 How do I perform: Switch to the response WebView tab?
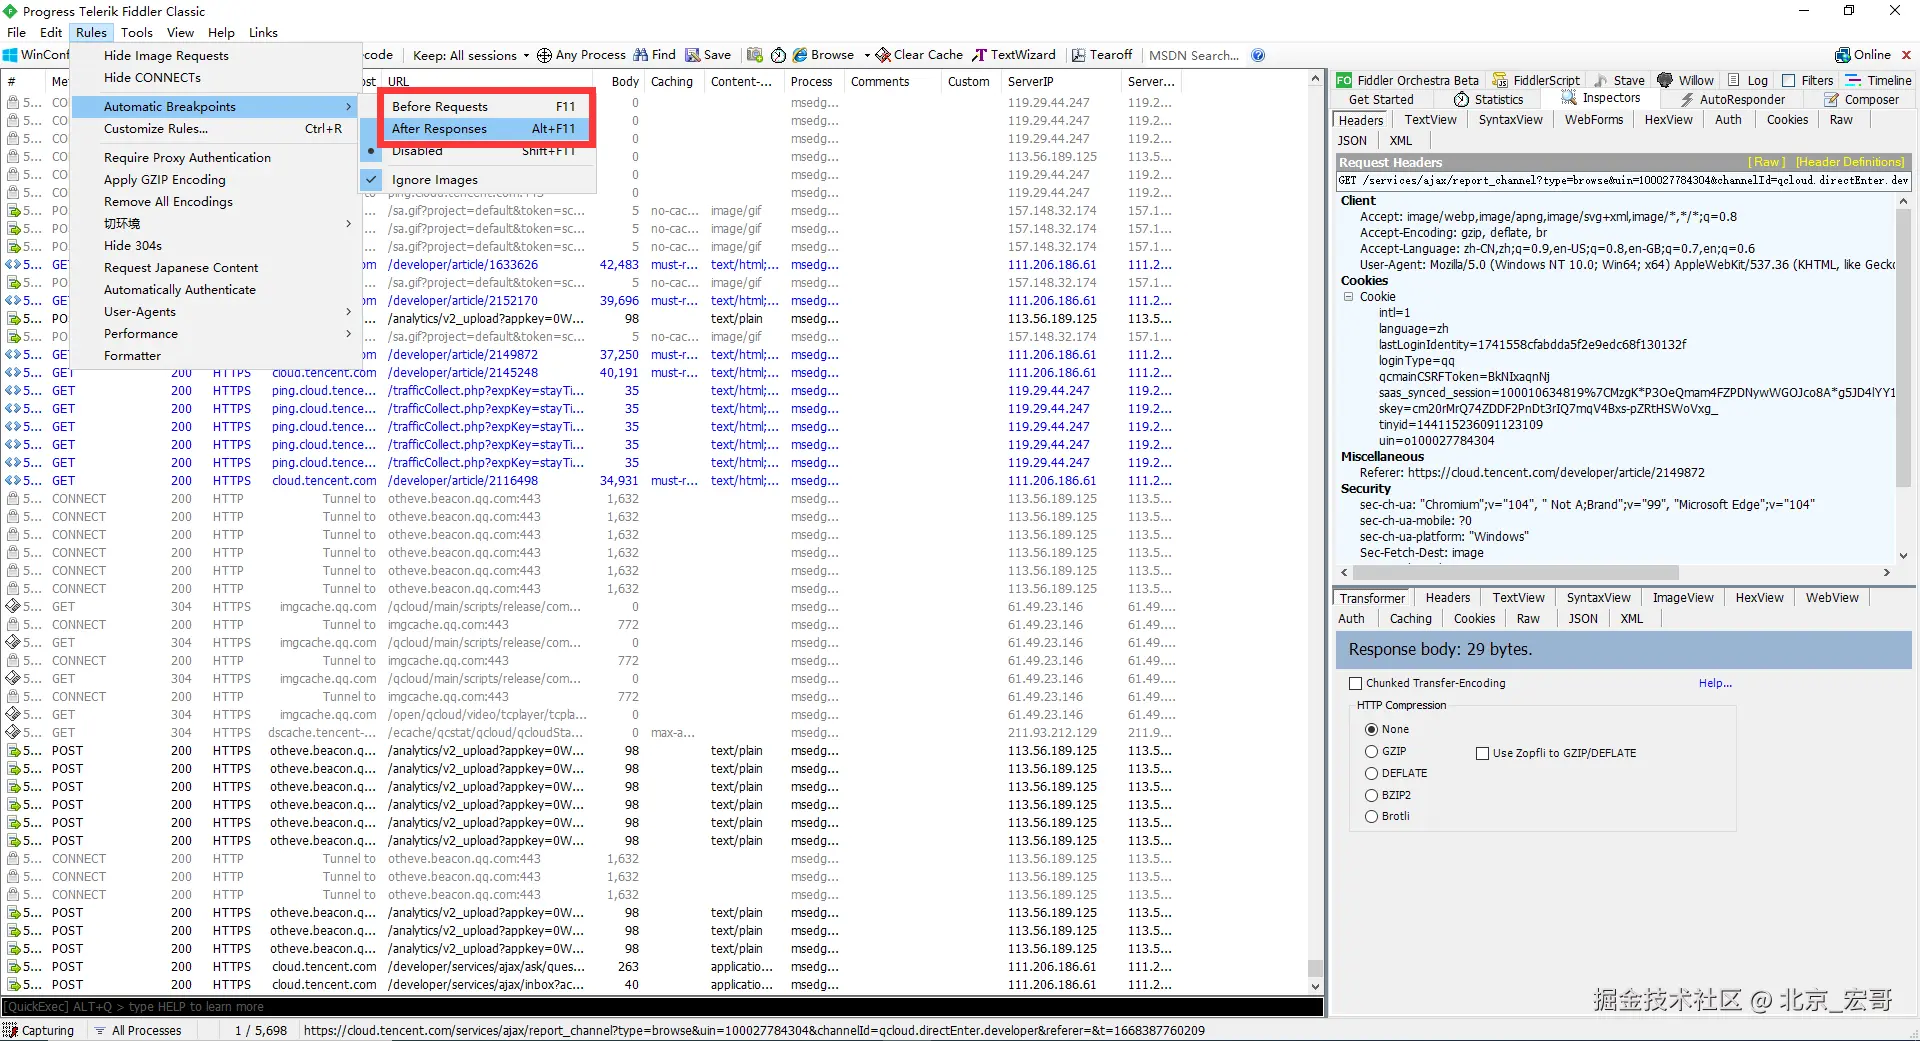(1832, 598)
